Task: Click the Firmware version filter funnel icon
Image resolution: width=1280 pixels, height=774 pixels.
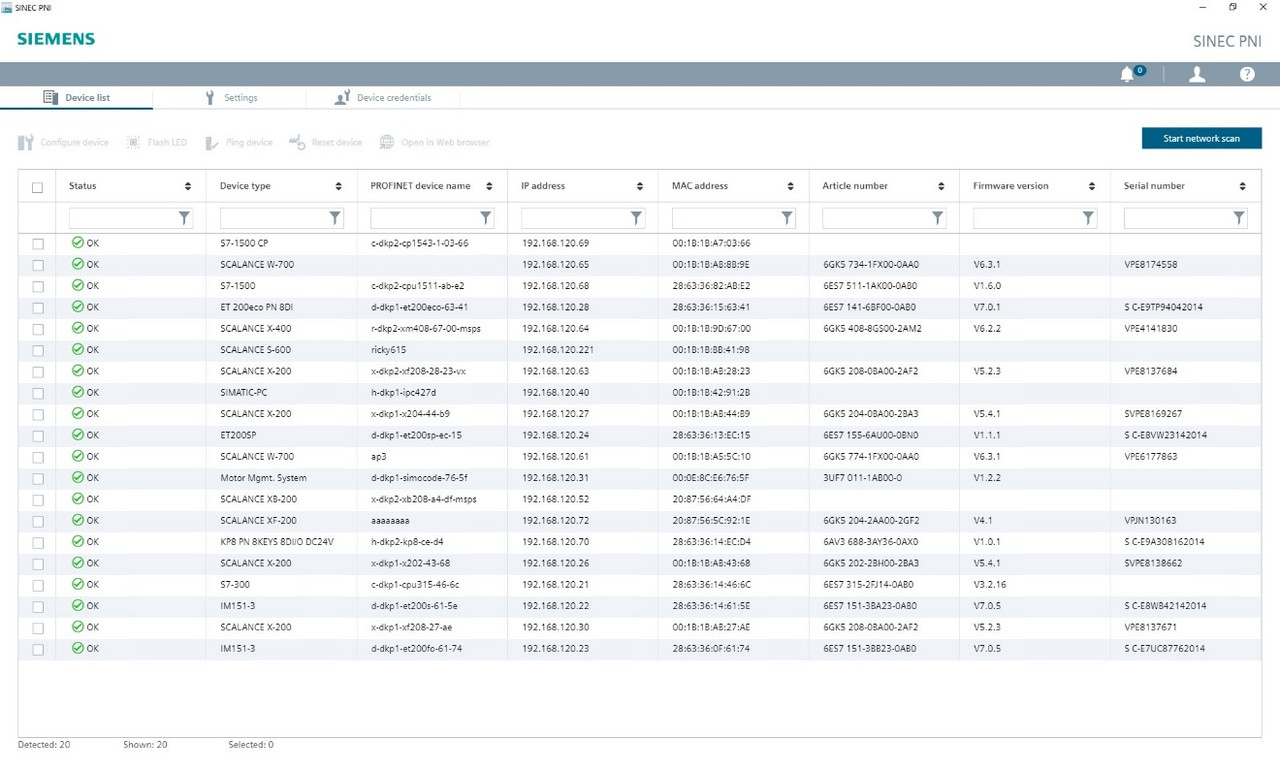Action: pyautogui.click(x=1088, y=218)
